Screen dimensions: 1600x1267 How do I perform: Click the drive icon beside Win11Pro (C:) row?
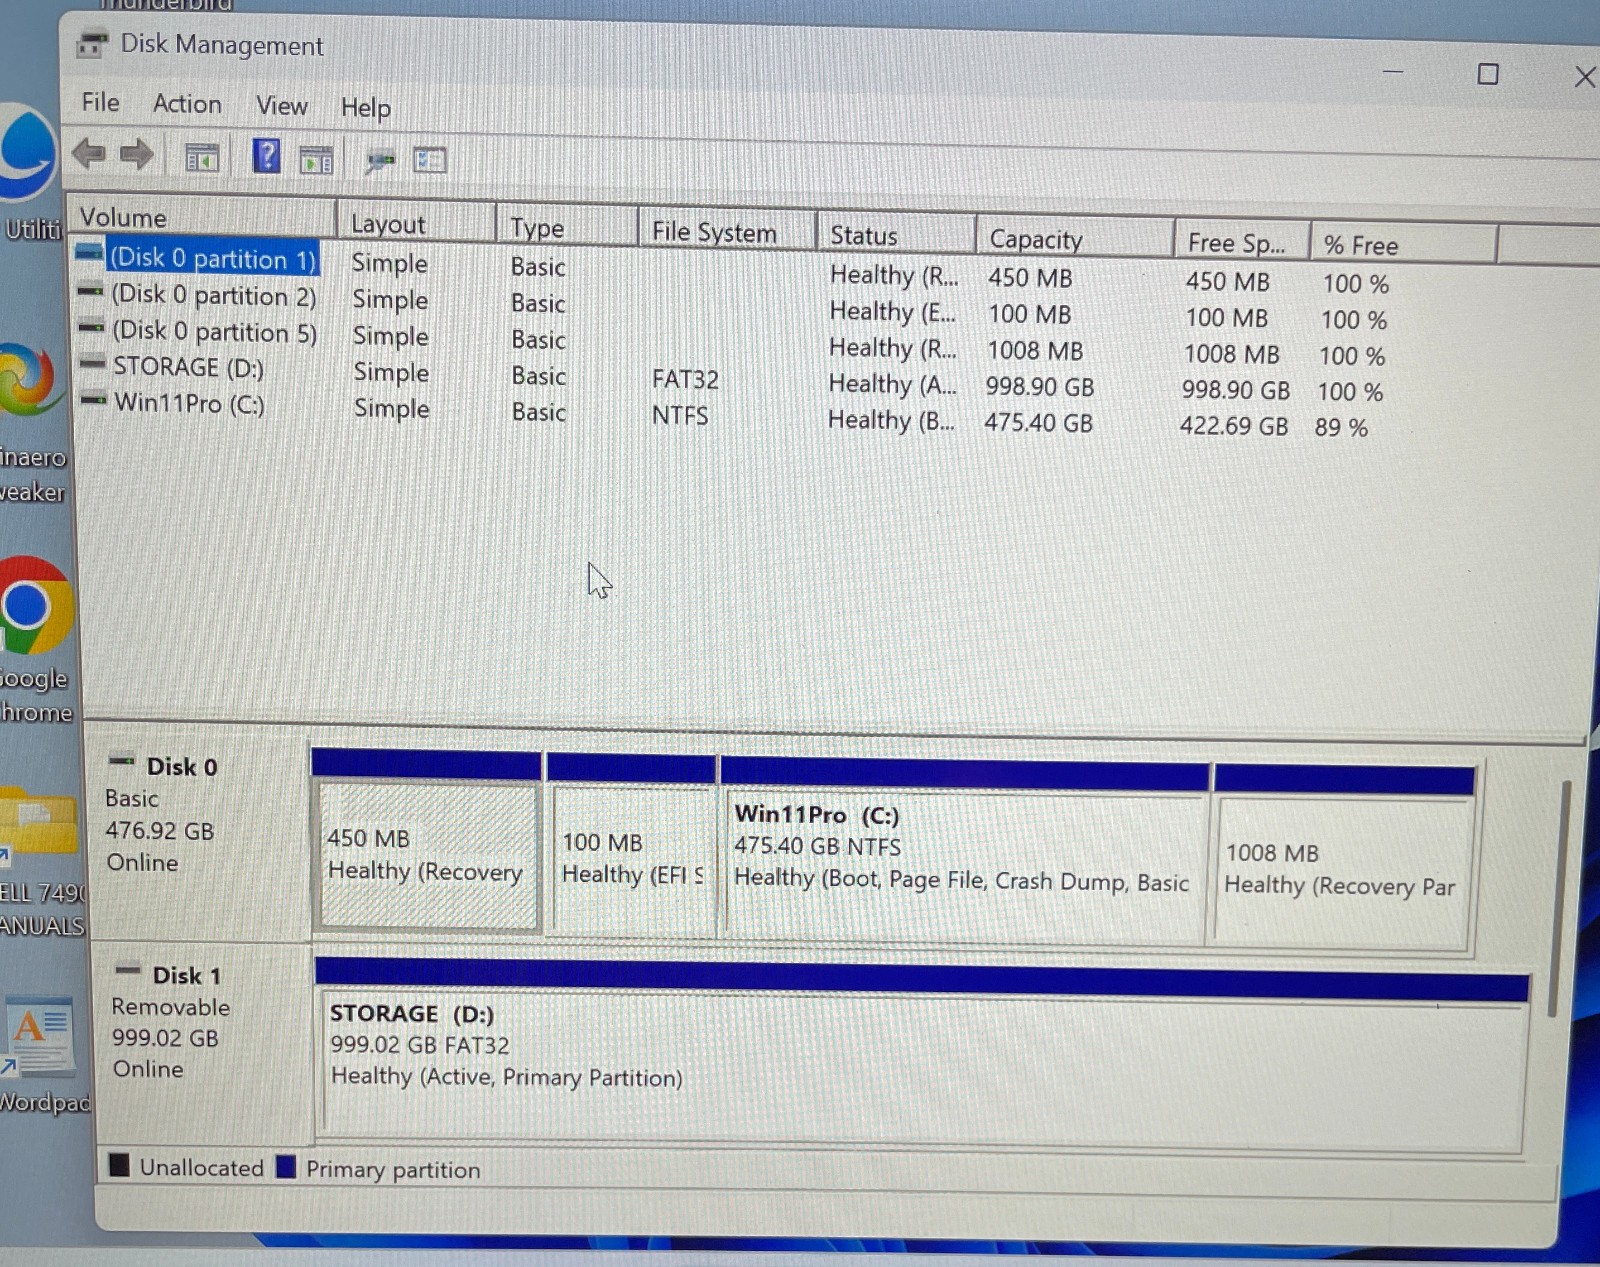[x=94, y=400]
